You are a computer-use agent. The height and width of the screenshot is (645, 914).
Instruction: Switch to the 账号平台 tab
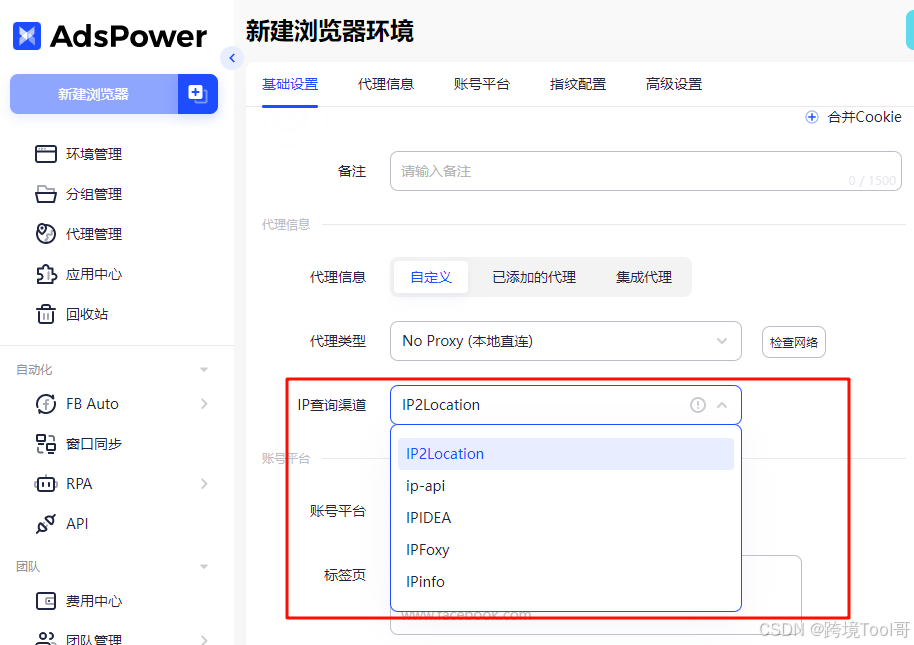pos(481,84)
